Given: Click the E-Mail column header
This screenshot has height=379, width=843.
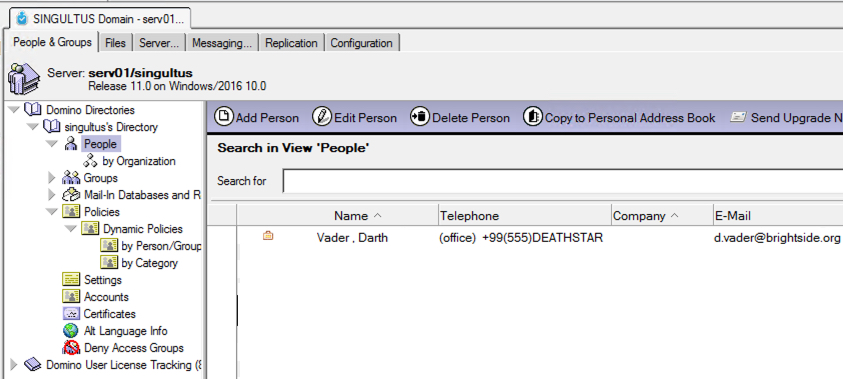Looking at the screenshot, I should click(x=778, y=216).
